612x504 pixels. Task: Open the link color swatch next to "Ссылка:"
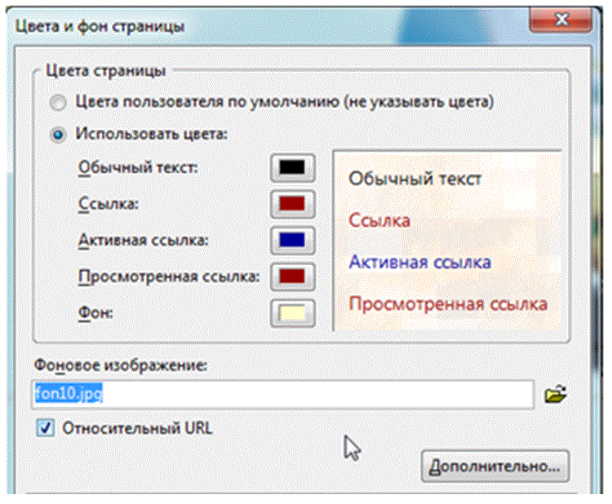(x=292, y=204)
